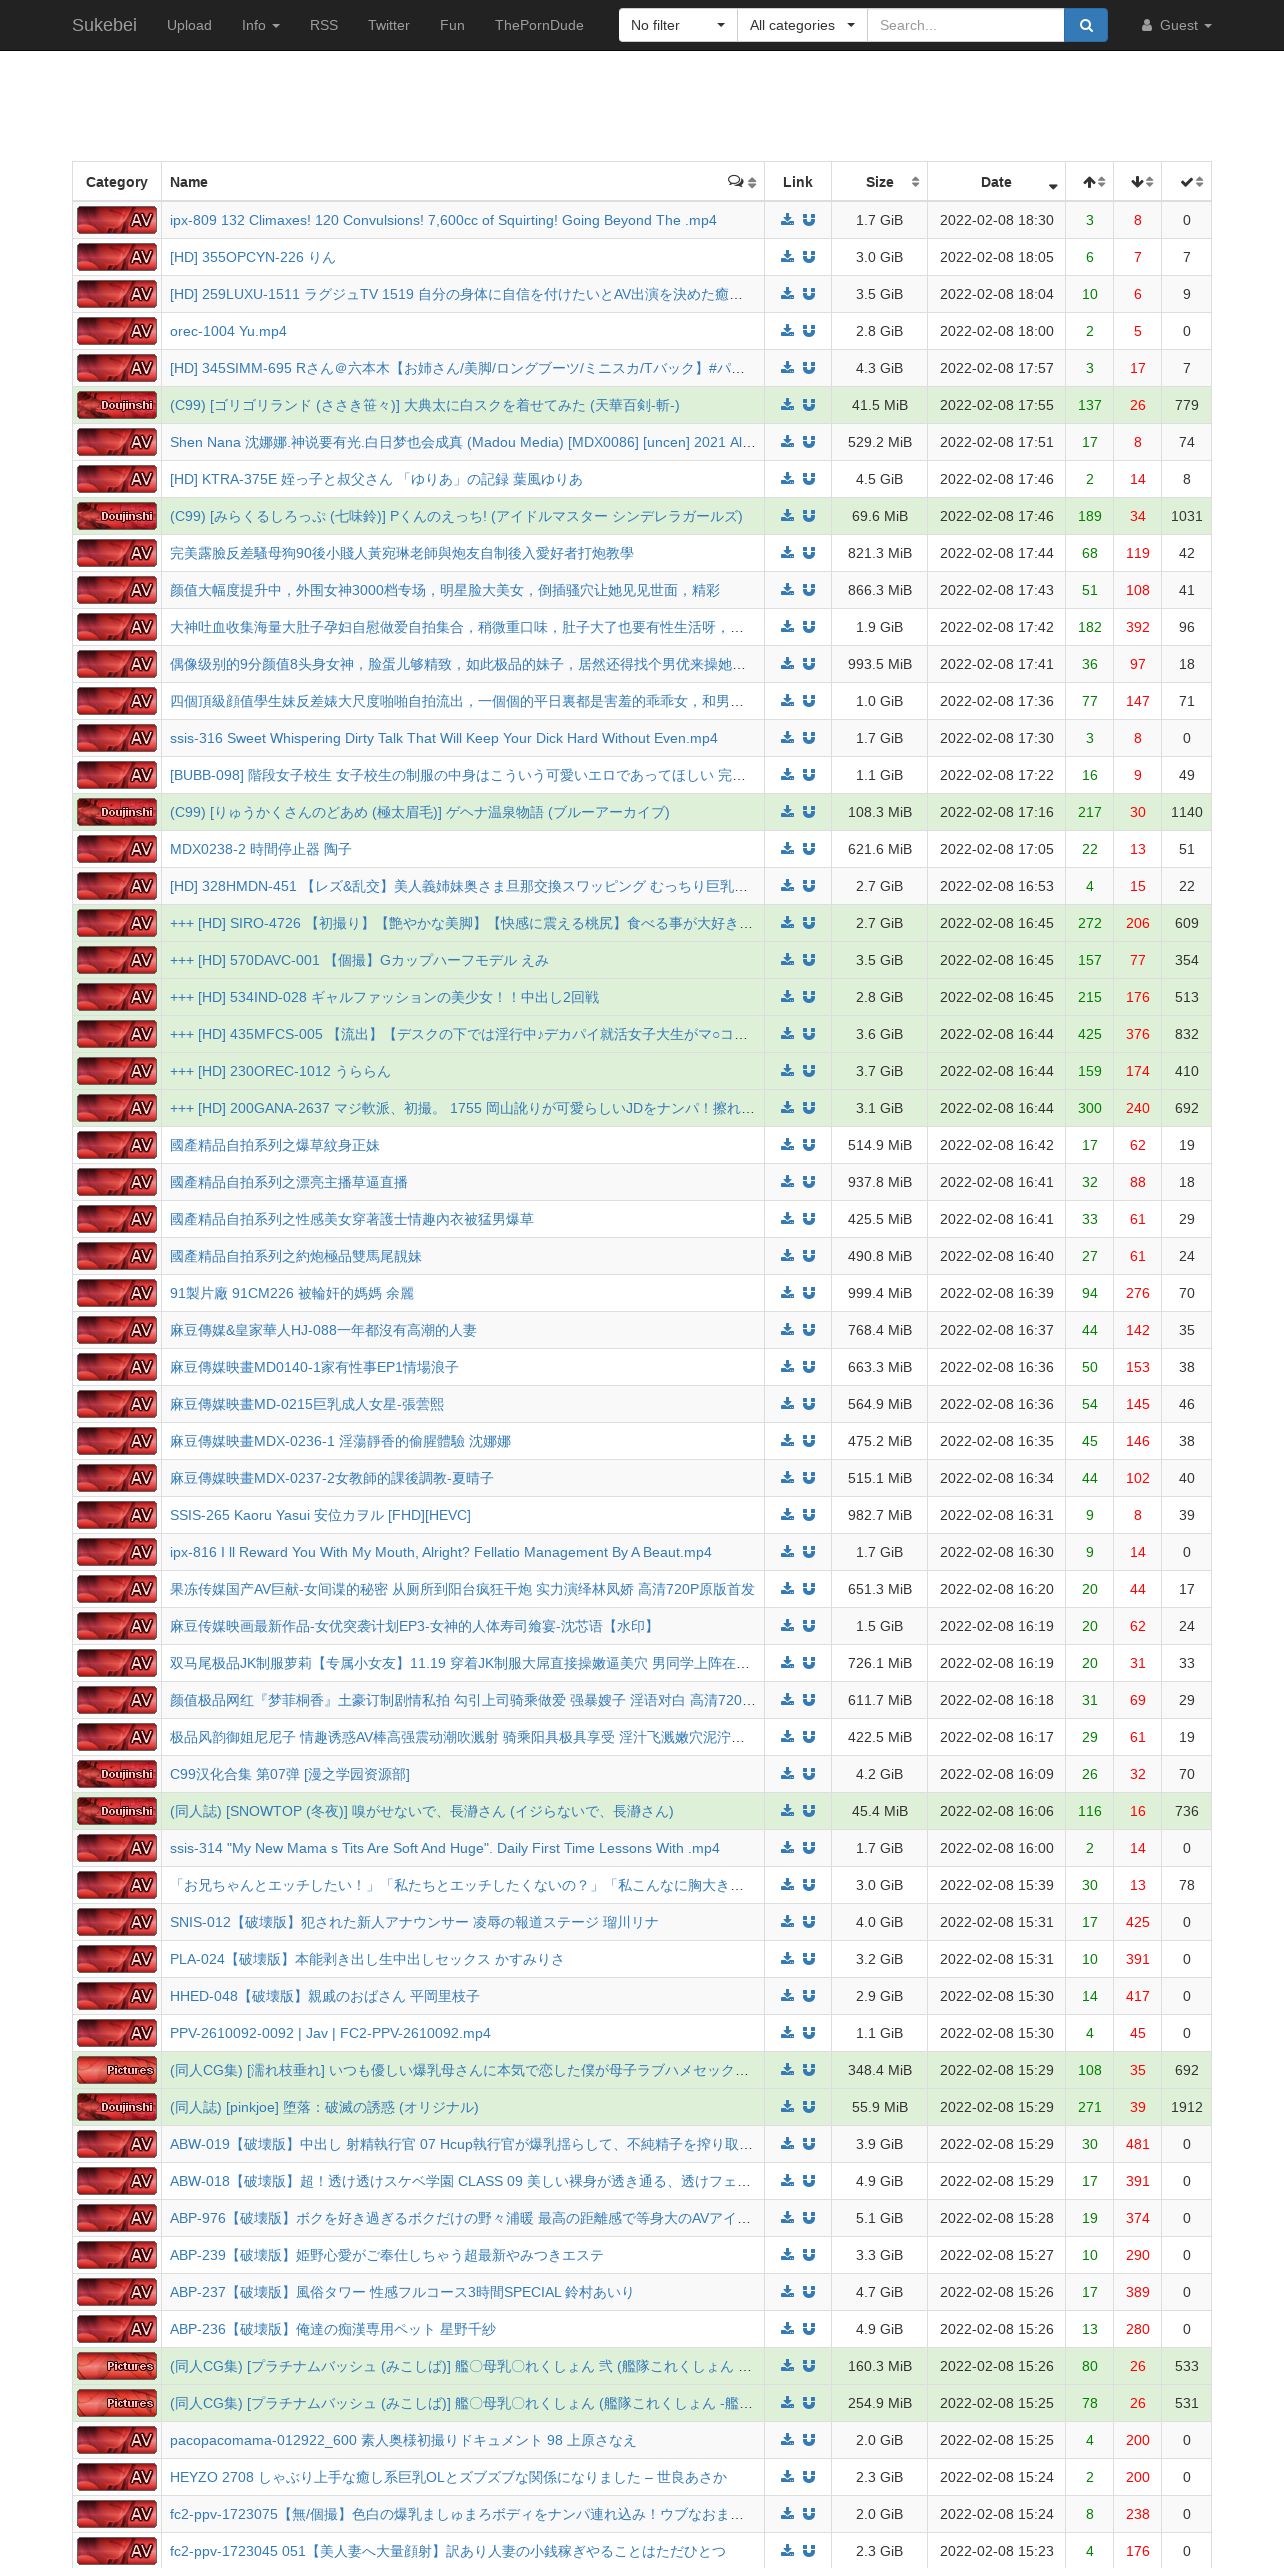Open torrent page orec-1004 Yu.mp4
The width and height of the screenshot is (1284, 2568).
228,331
